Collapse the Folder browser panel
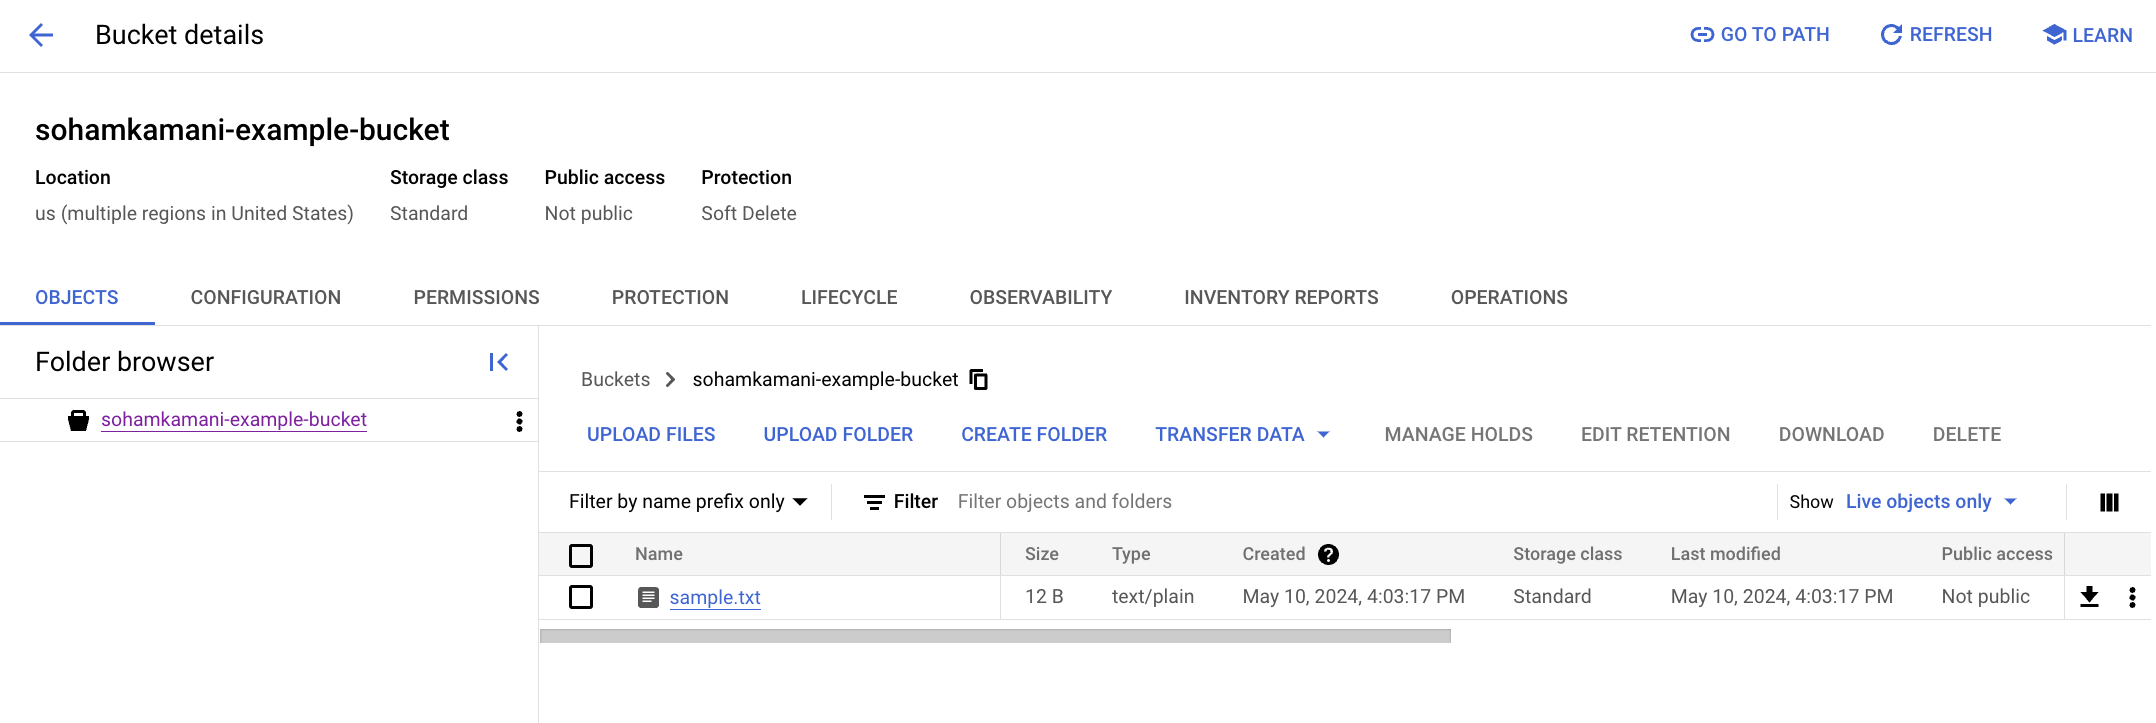Image resolution: width=2156 pixels, height=723 pixels. tap(498, 362)
